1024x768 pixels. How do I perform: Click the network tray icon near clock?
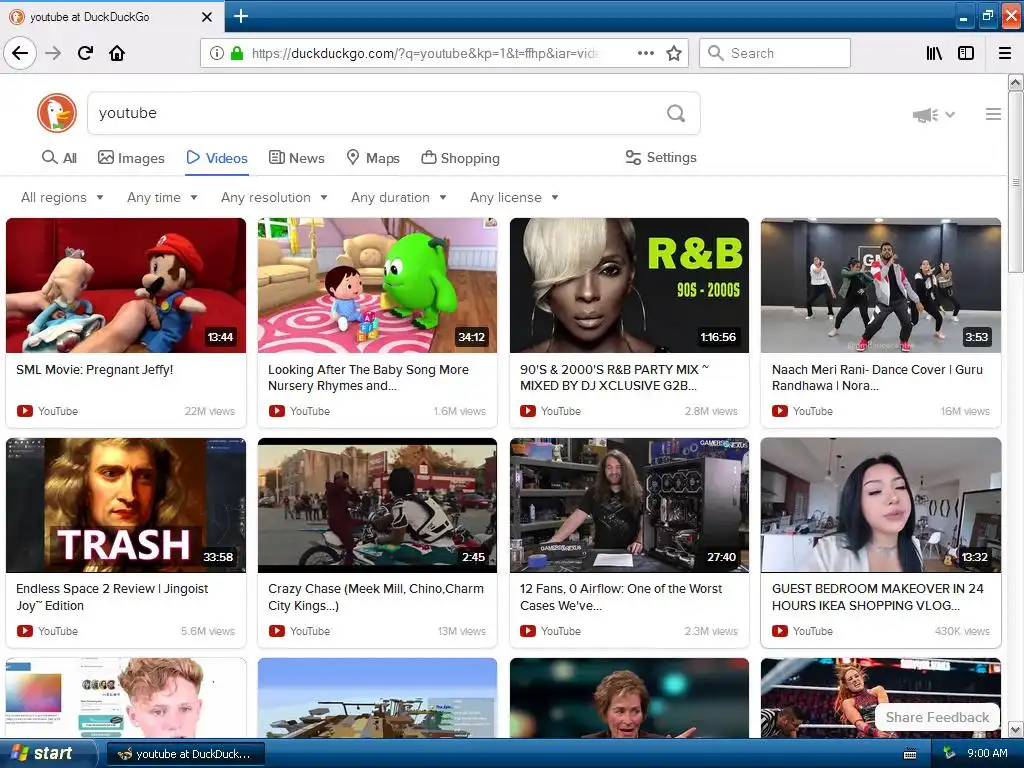pos(949,754)
